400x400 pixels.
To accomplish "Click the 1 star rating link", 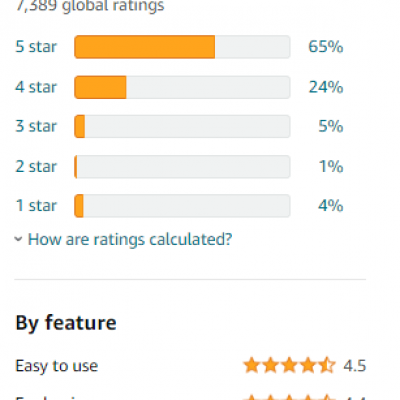I will 36,206.
